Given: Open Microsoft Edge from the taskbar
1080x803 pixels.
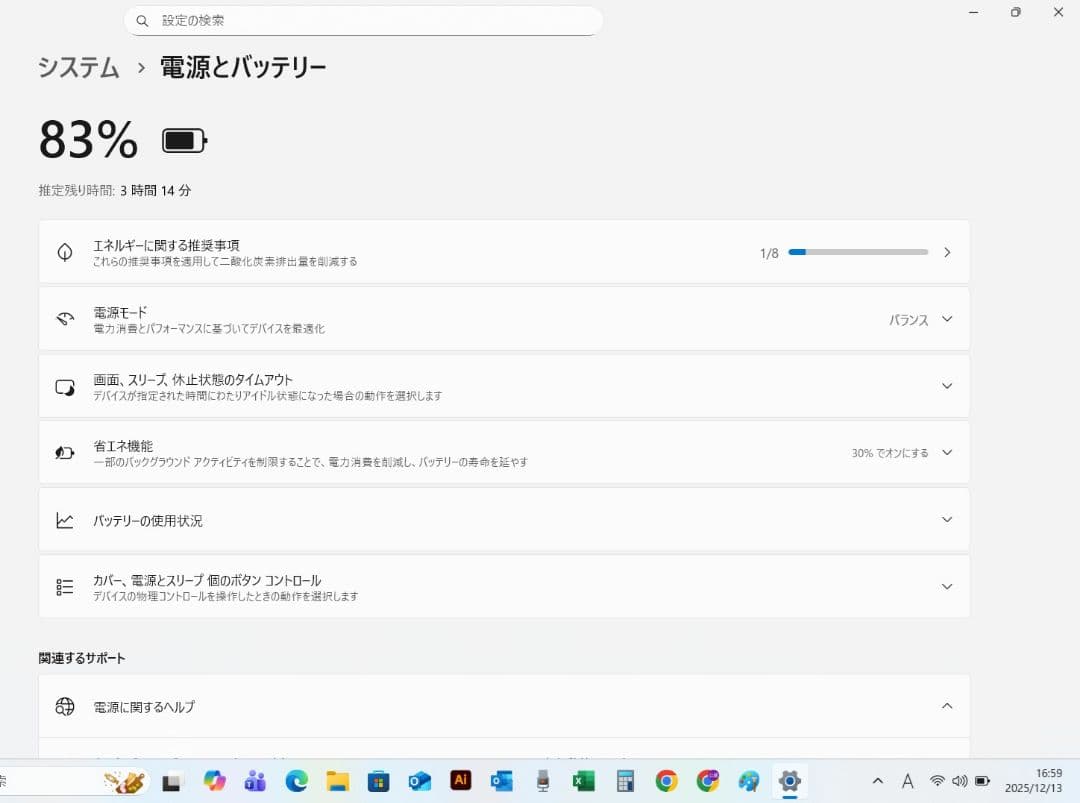Looking at the screenshot, I should click(295, 782).
